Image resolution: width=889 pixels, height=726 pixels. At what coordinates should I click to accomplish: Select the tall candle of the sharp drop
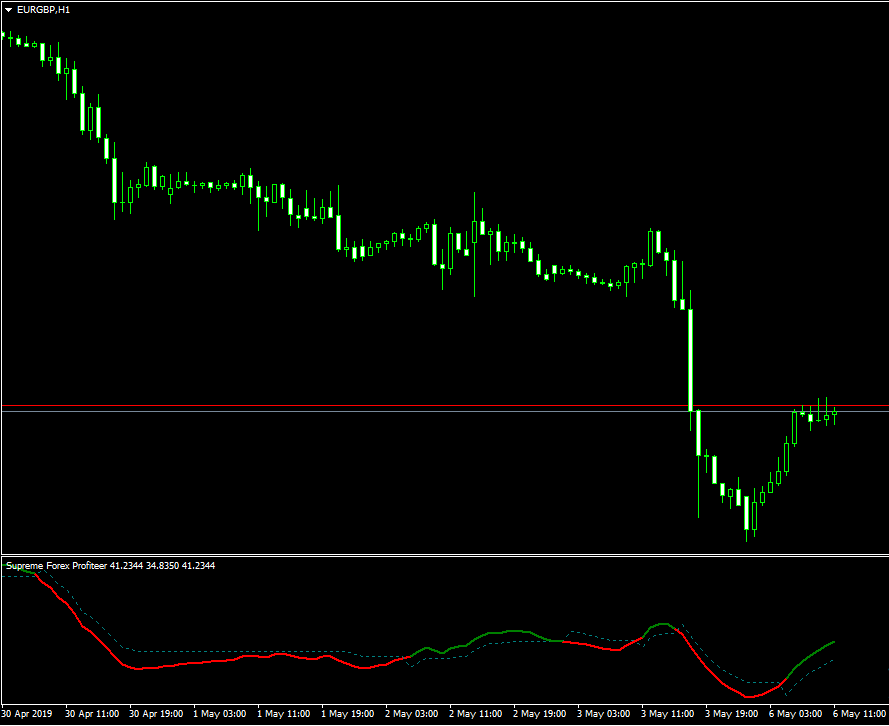[690, 360]
